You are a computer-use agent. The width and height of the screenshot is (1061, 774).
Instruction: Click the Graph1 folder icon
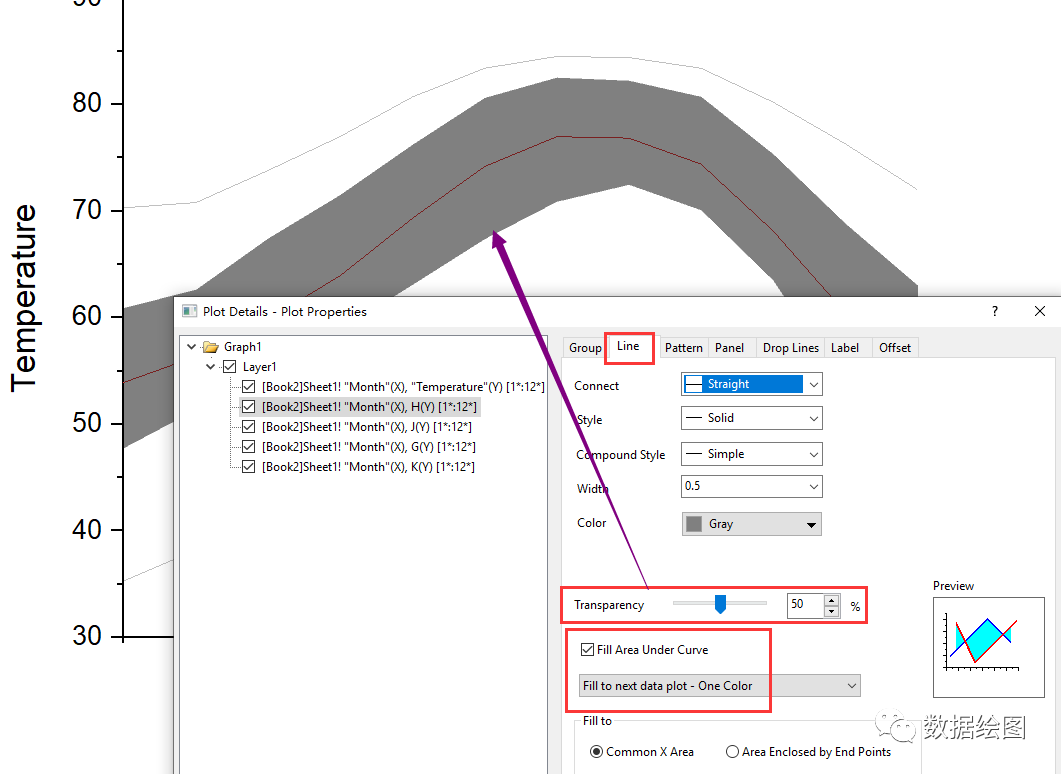211,347
